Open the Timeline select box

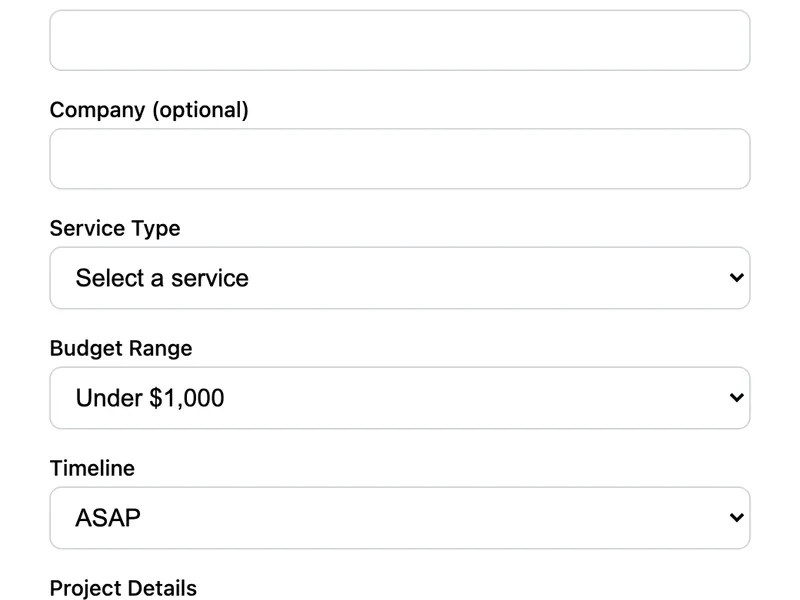click(x=400, y=518)
